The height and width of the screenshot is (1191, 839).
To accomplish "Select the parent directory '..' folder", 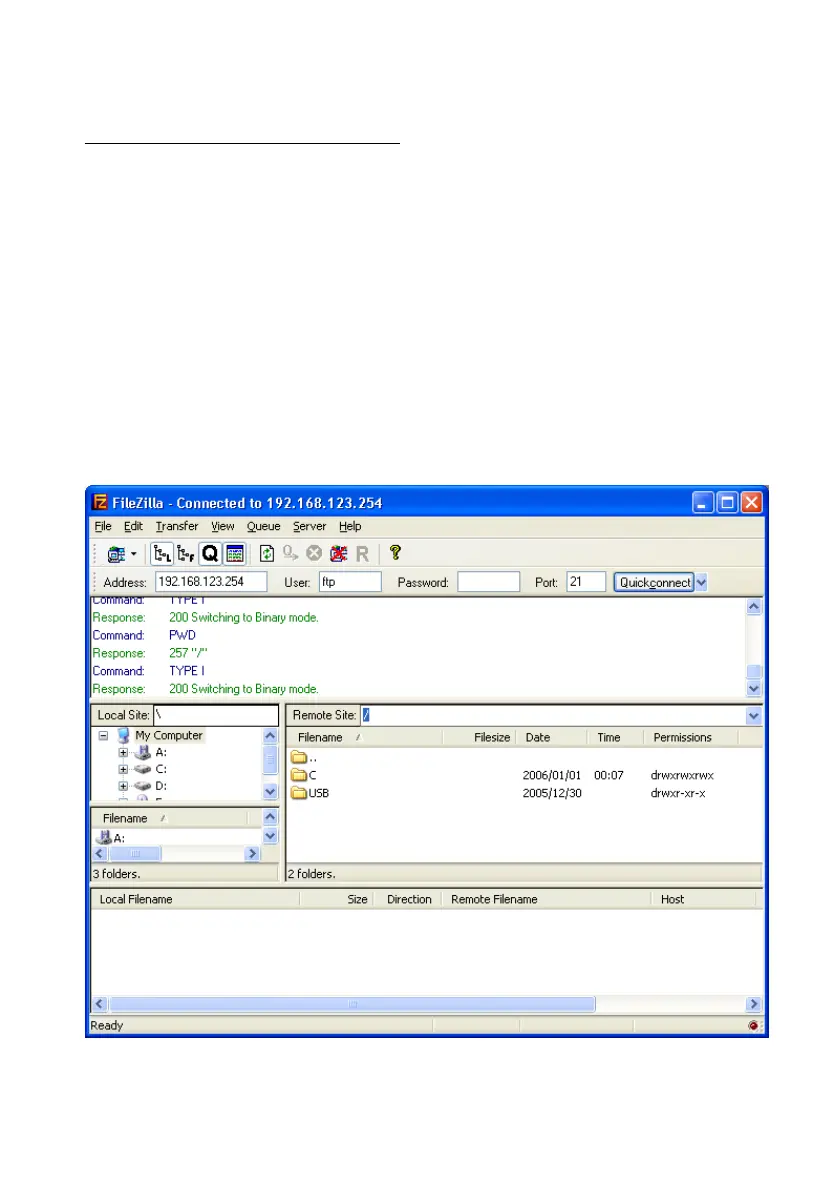I will click(x=304, y=757).
